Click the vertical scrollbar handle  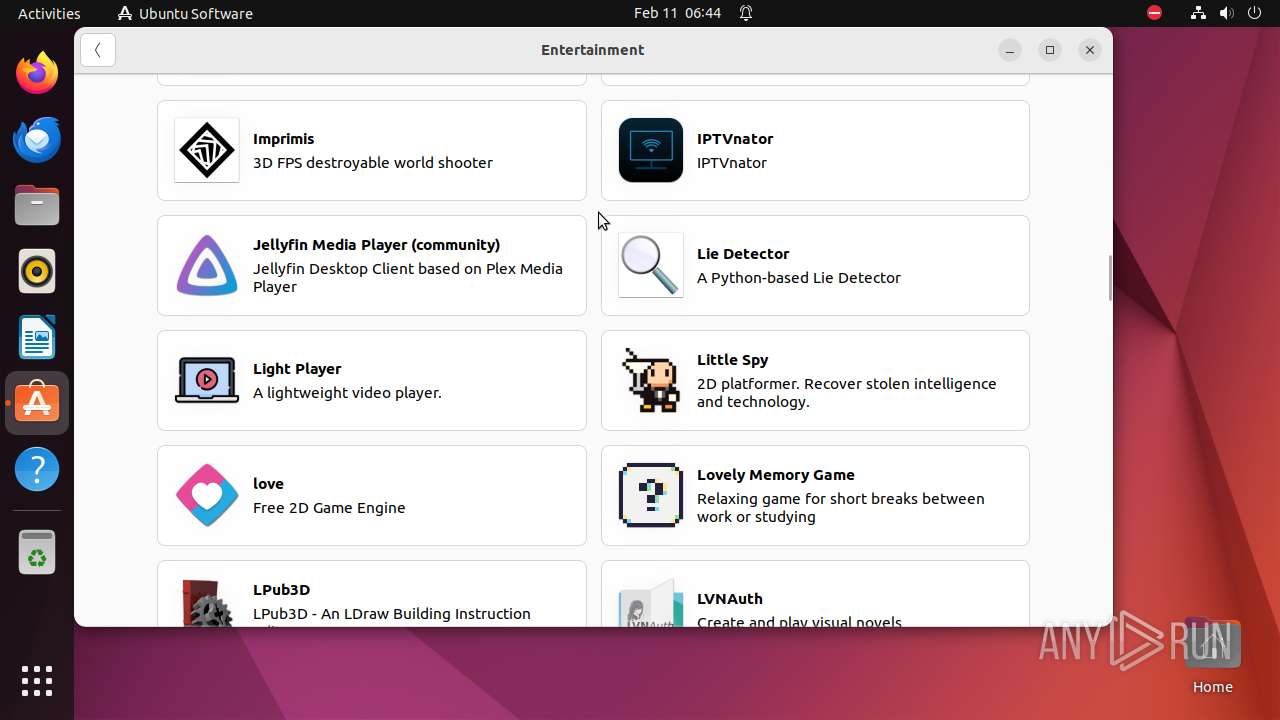pyautogui.click(x=1110, y=278)
